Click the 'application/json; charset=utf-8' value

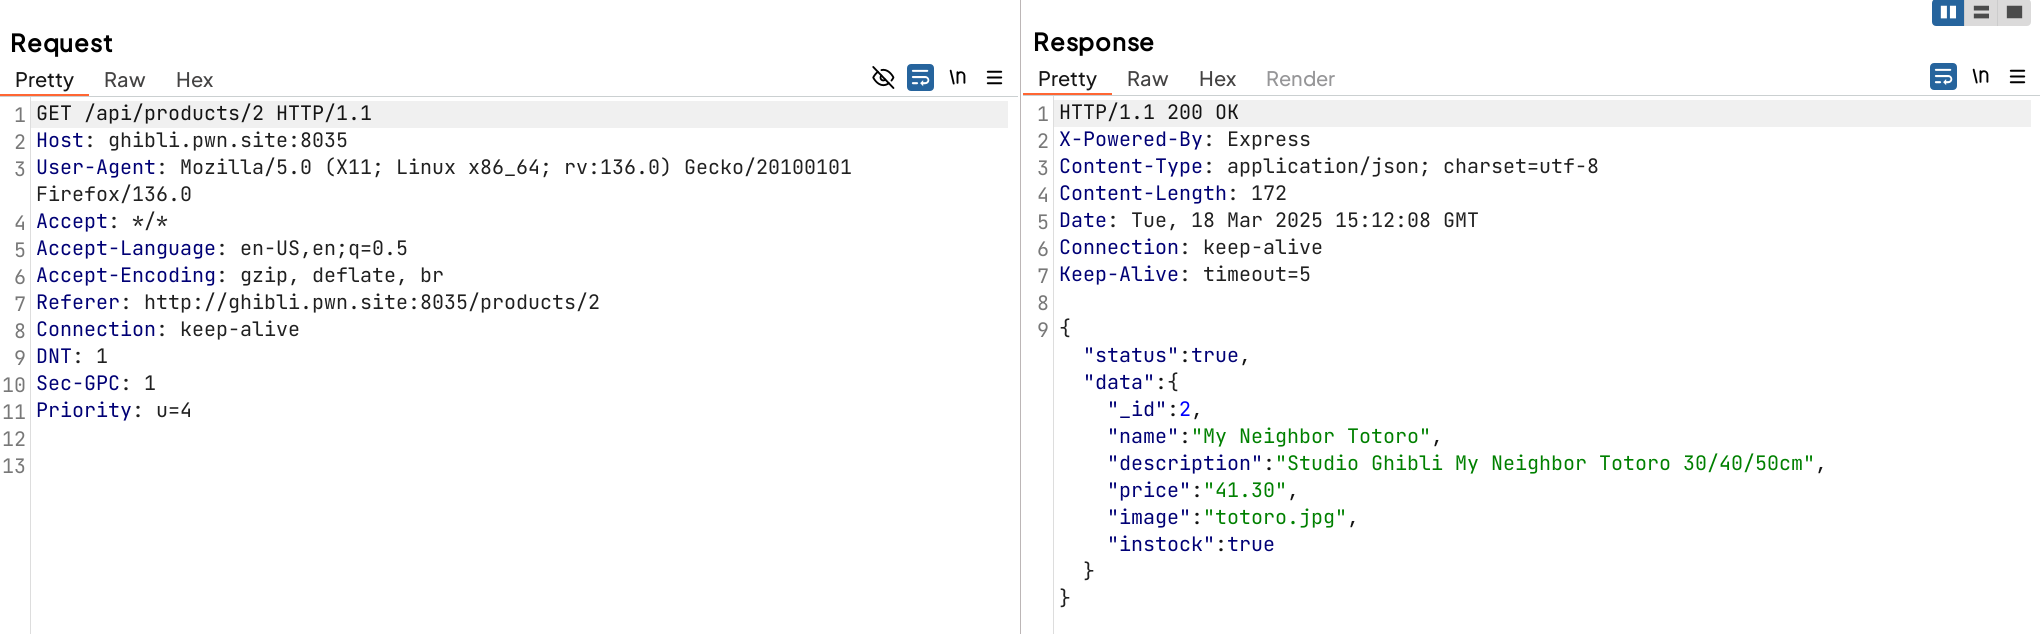pos(1413,167)
